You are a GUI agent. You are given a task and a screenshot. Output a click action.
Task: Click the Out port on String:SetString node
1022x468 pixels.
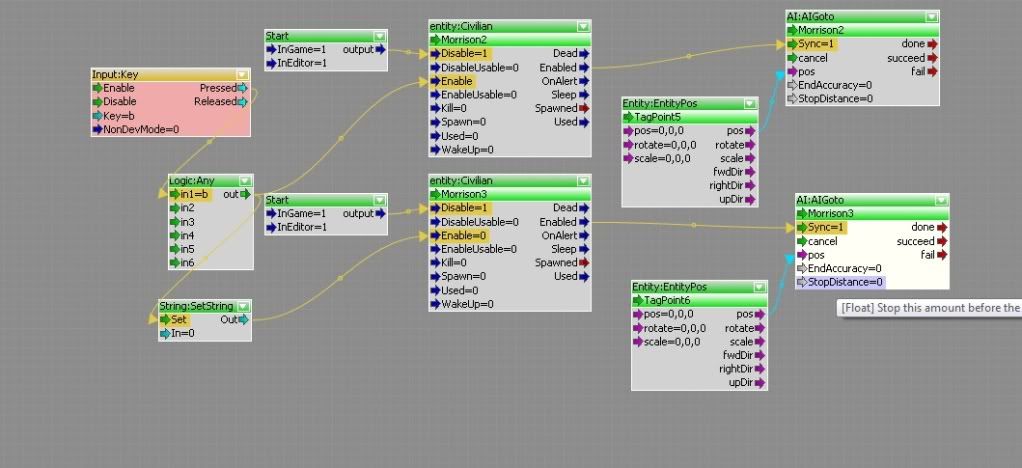[x=243, y=320]
